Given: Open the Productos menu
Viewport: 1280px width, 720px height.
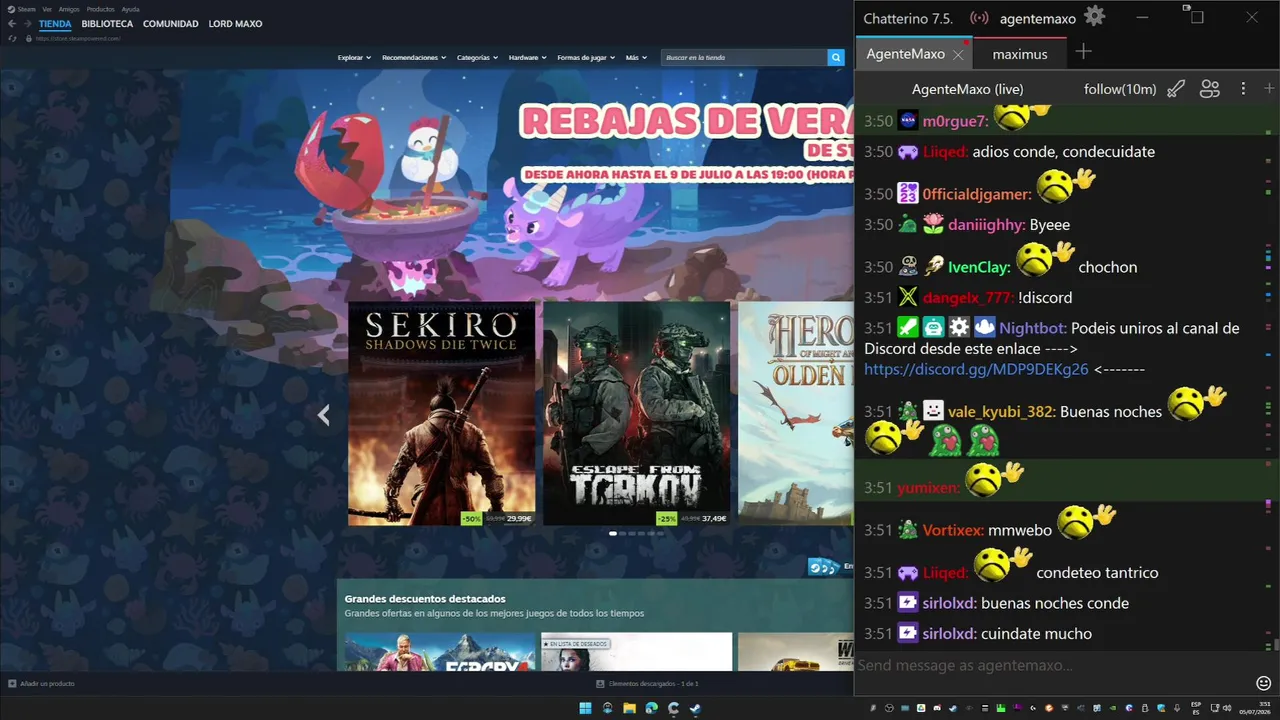Looking at the screenshot, I should 100,9.
